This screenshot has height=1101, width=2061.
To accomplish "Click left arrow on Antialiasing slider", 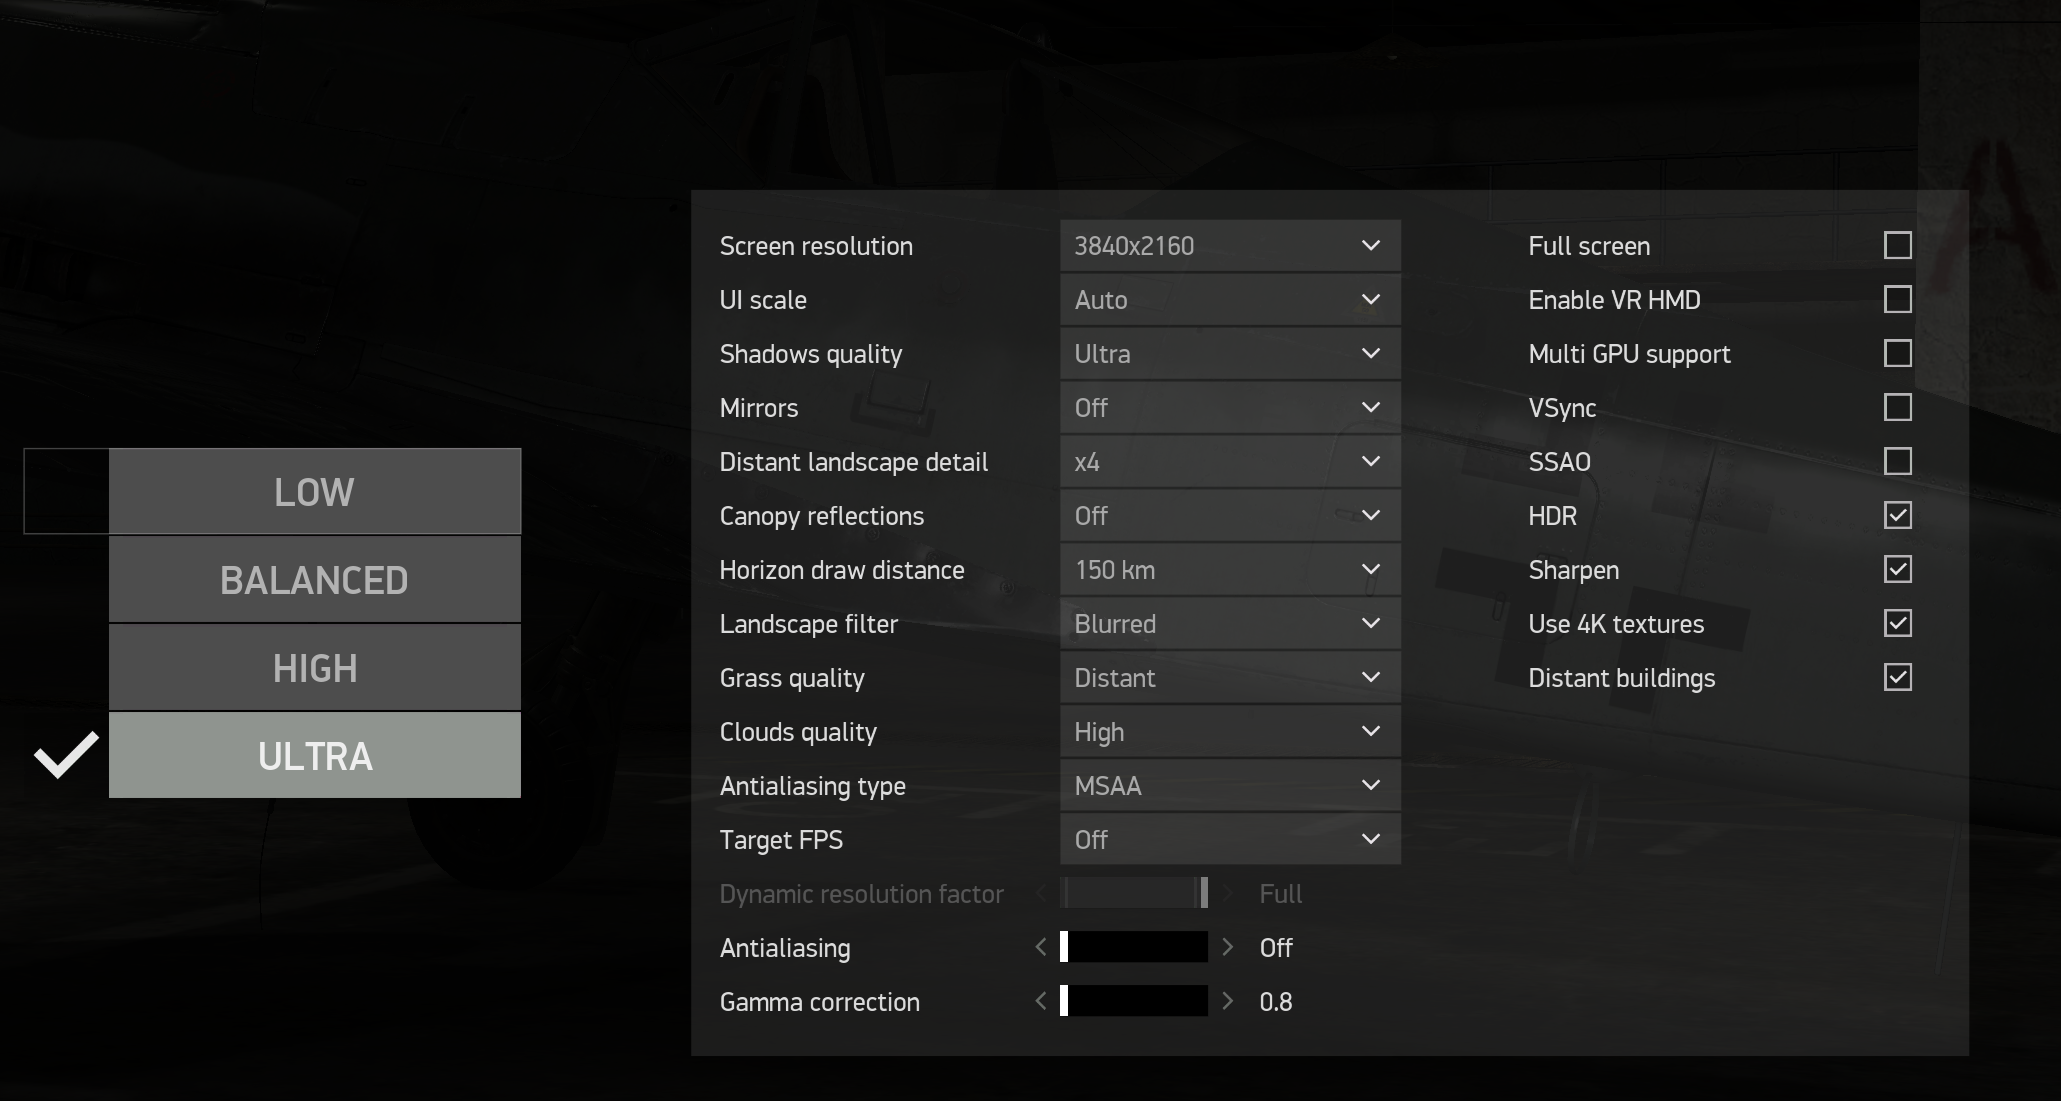I will [x=1041, y=947].
